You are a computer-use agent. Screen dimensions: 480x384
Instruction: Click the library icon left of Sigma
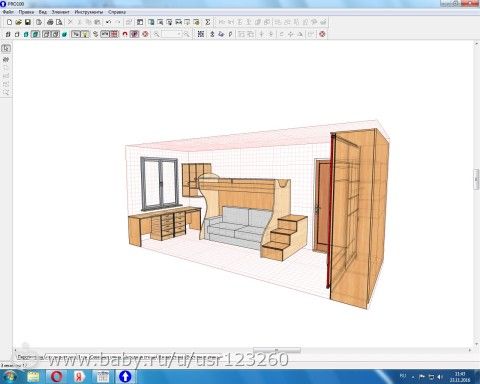[x=196, y=22]
